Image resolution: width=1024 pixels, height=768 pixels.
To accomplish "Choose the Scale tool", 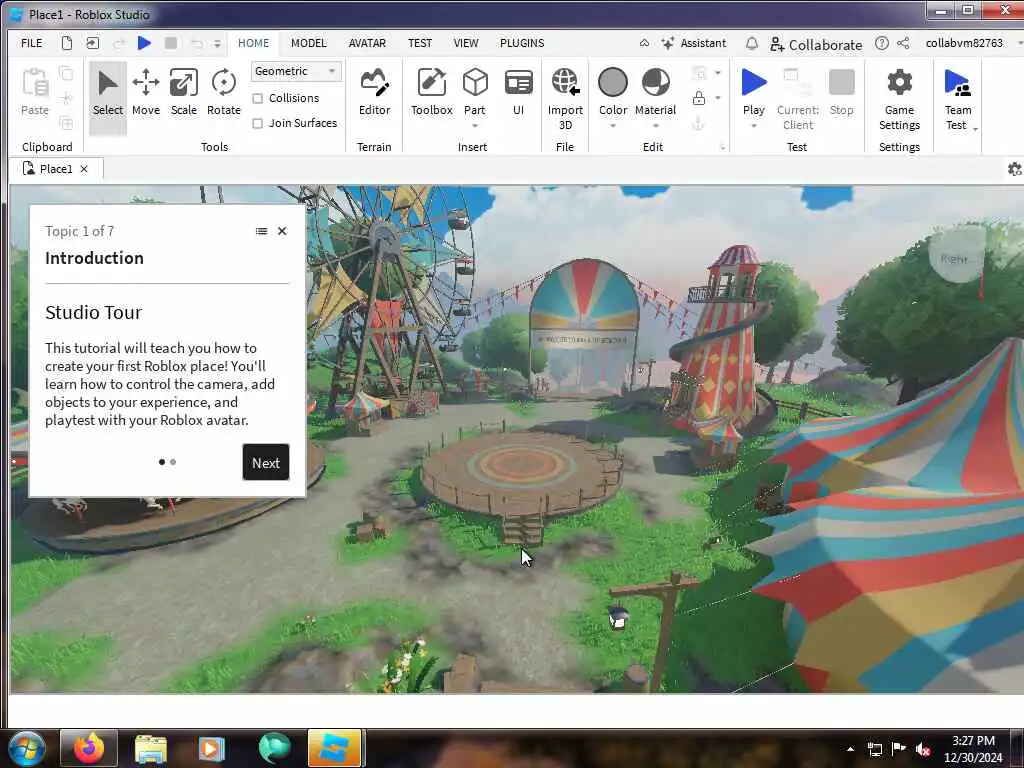I will point(184,93).
